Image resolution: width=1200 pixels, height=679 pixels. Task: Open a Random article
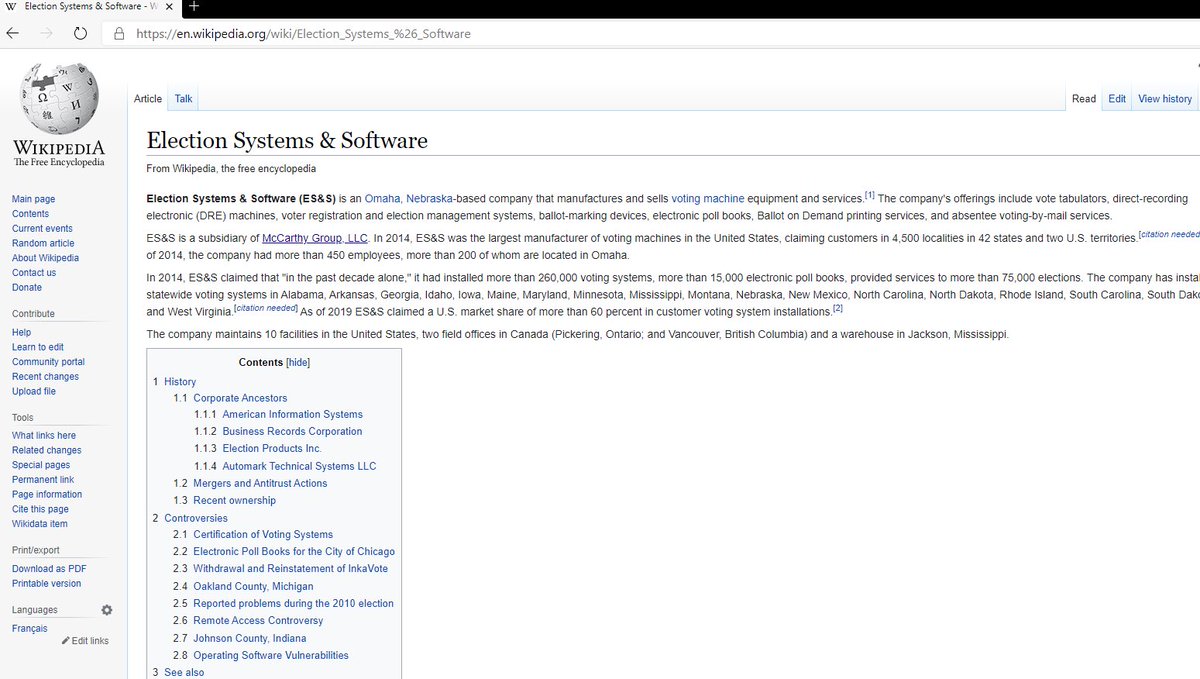point(43,243)
